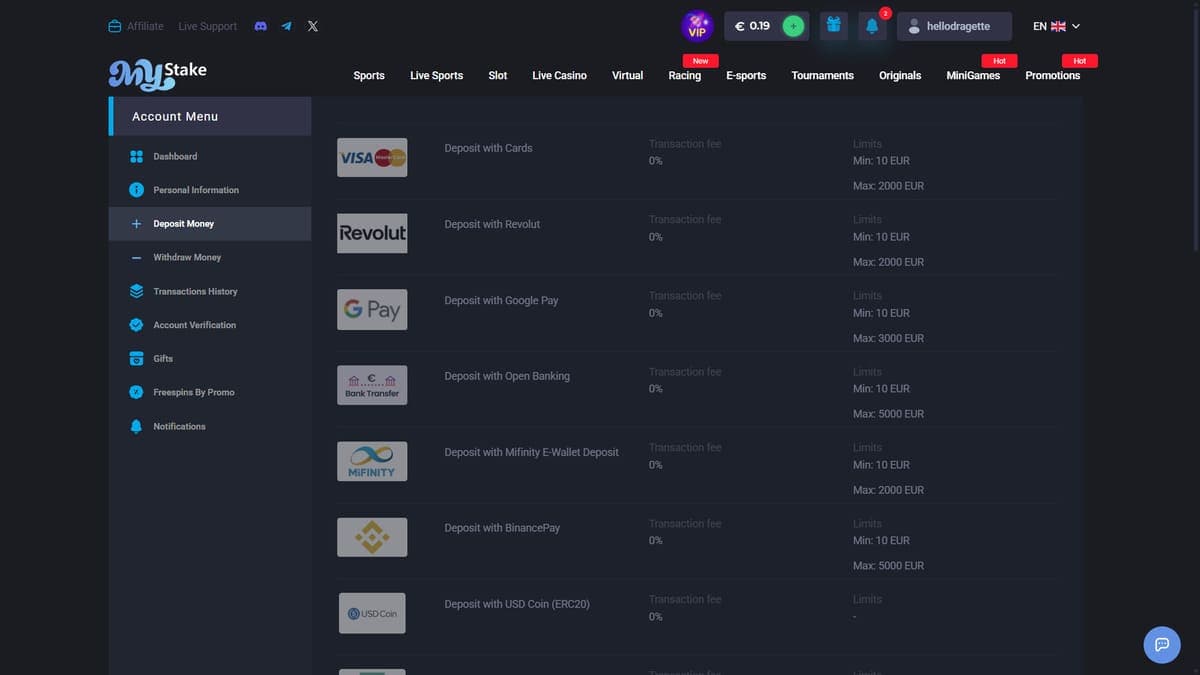Select the Mifinity logo tile

pyautogui.click(x=372, y=461)
